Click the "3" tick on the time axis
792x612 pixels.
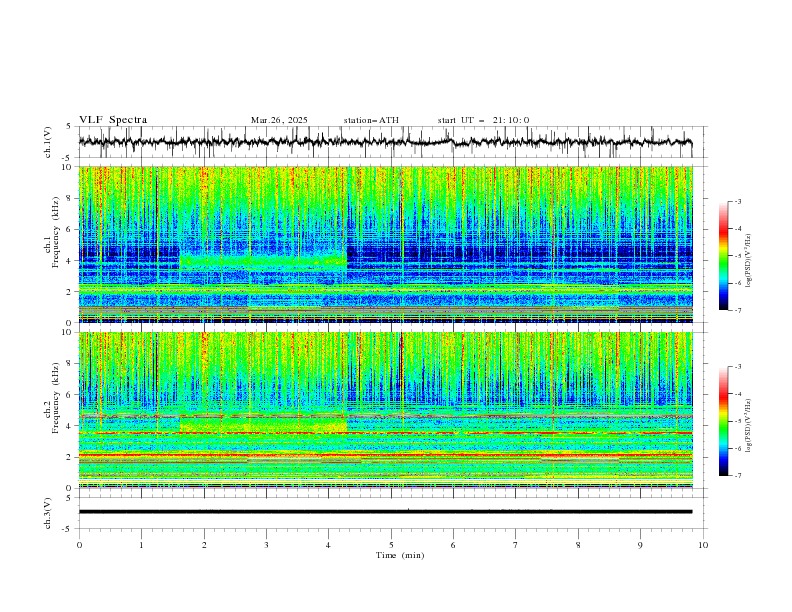tap(266, 545)
